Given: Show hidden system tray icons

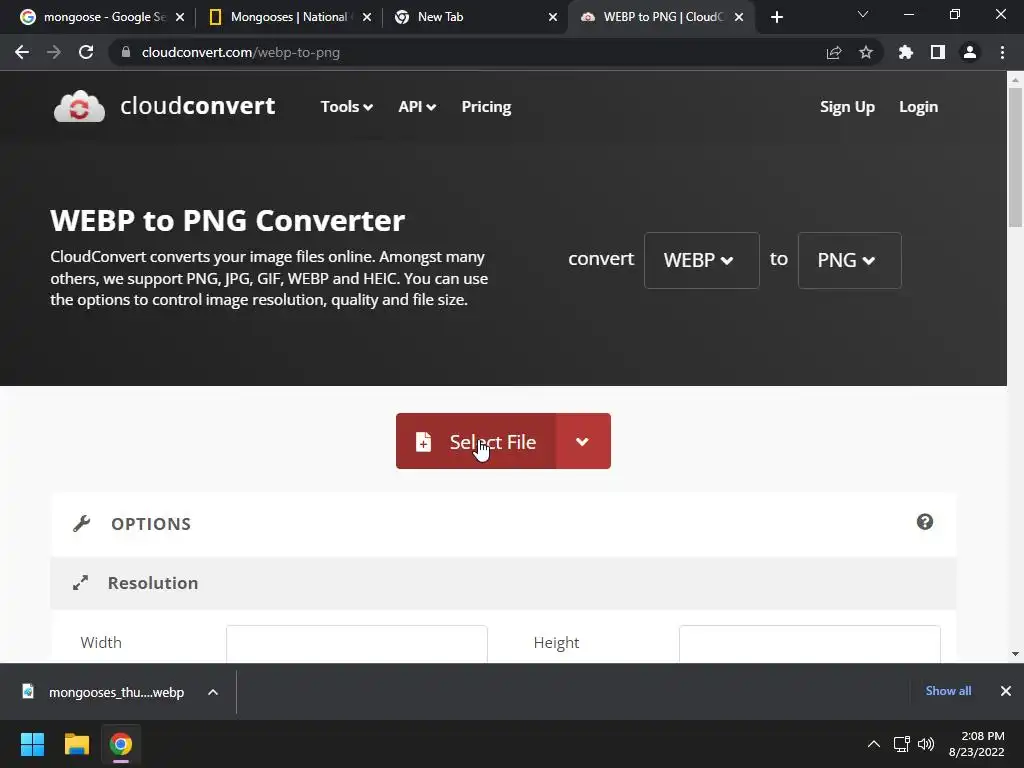Looking at the screenshot, I should (x=874, y=744).
